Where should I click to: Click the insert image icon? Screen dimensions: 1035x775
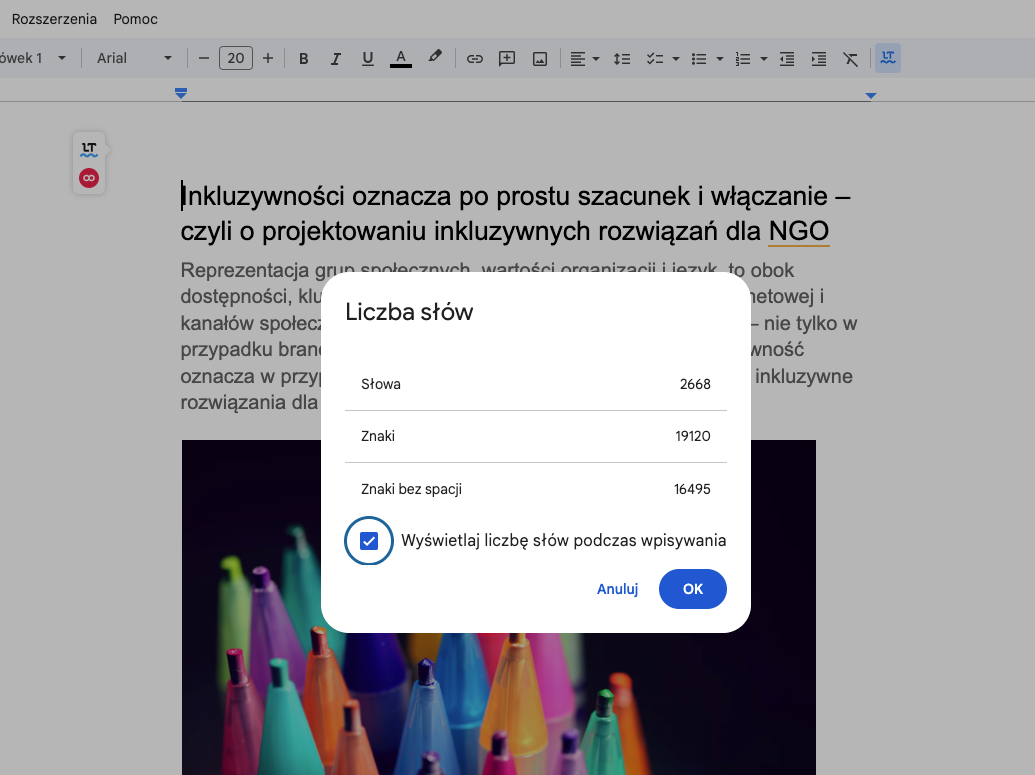(540, 59)
